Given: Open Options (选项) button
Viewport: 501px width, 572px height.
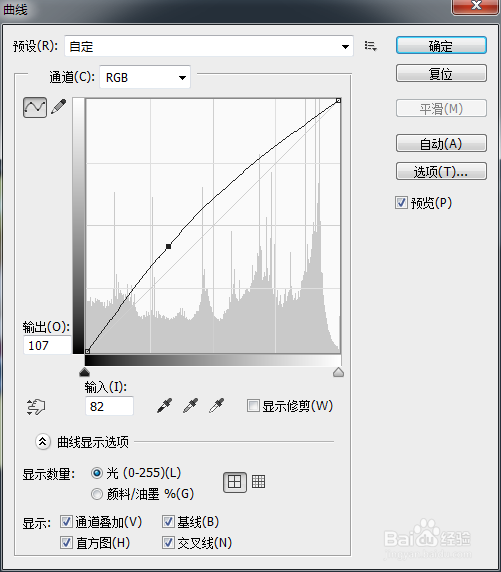Looking at the screenshot, I should click(441, 171).
